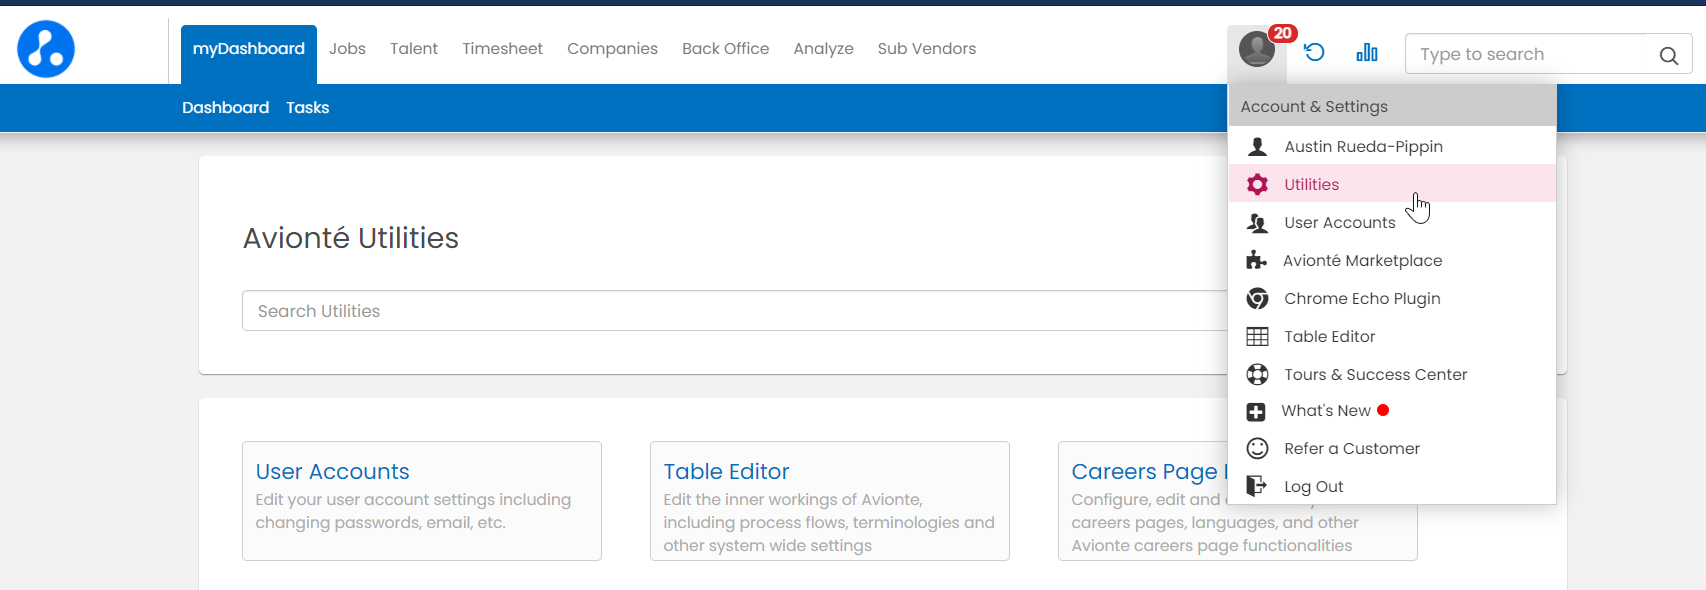Open the Back Office menu

(725, 49)
